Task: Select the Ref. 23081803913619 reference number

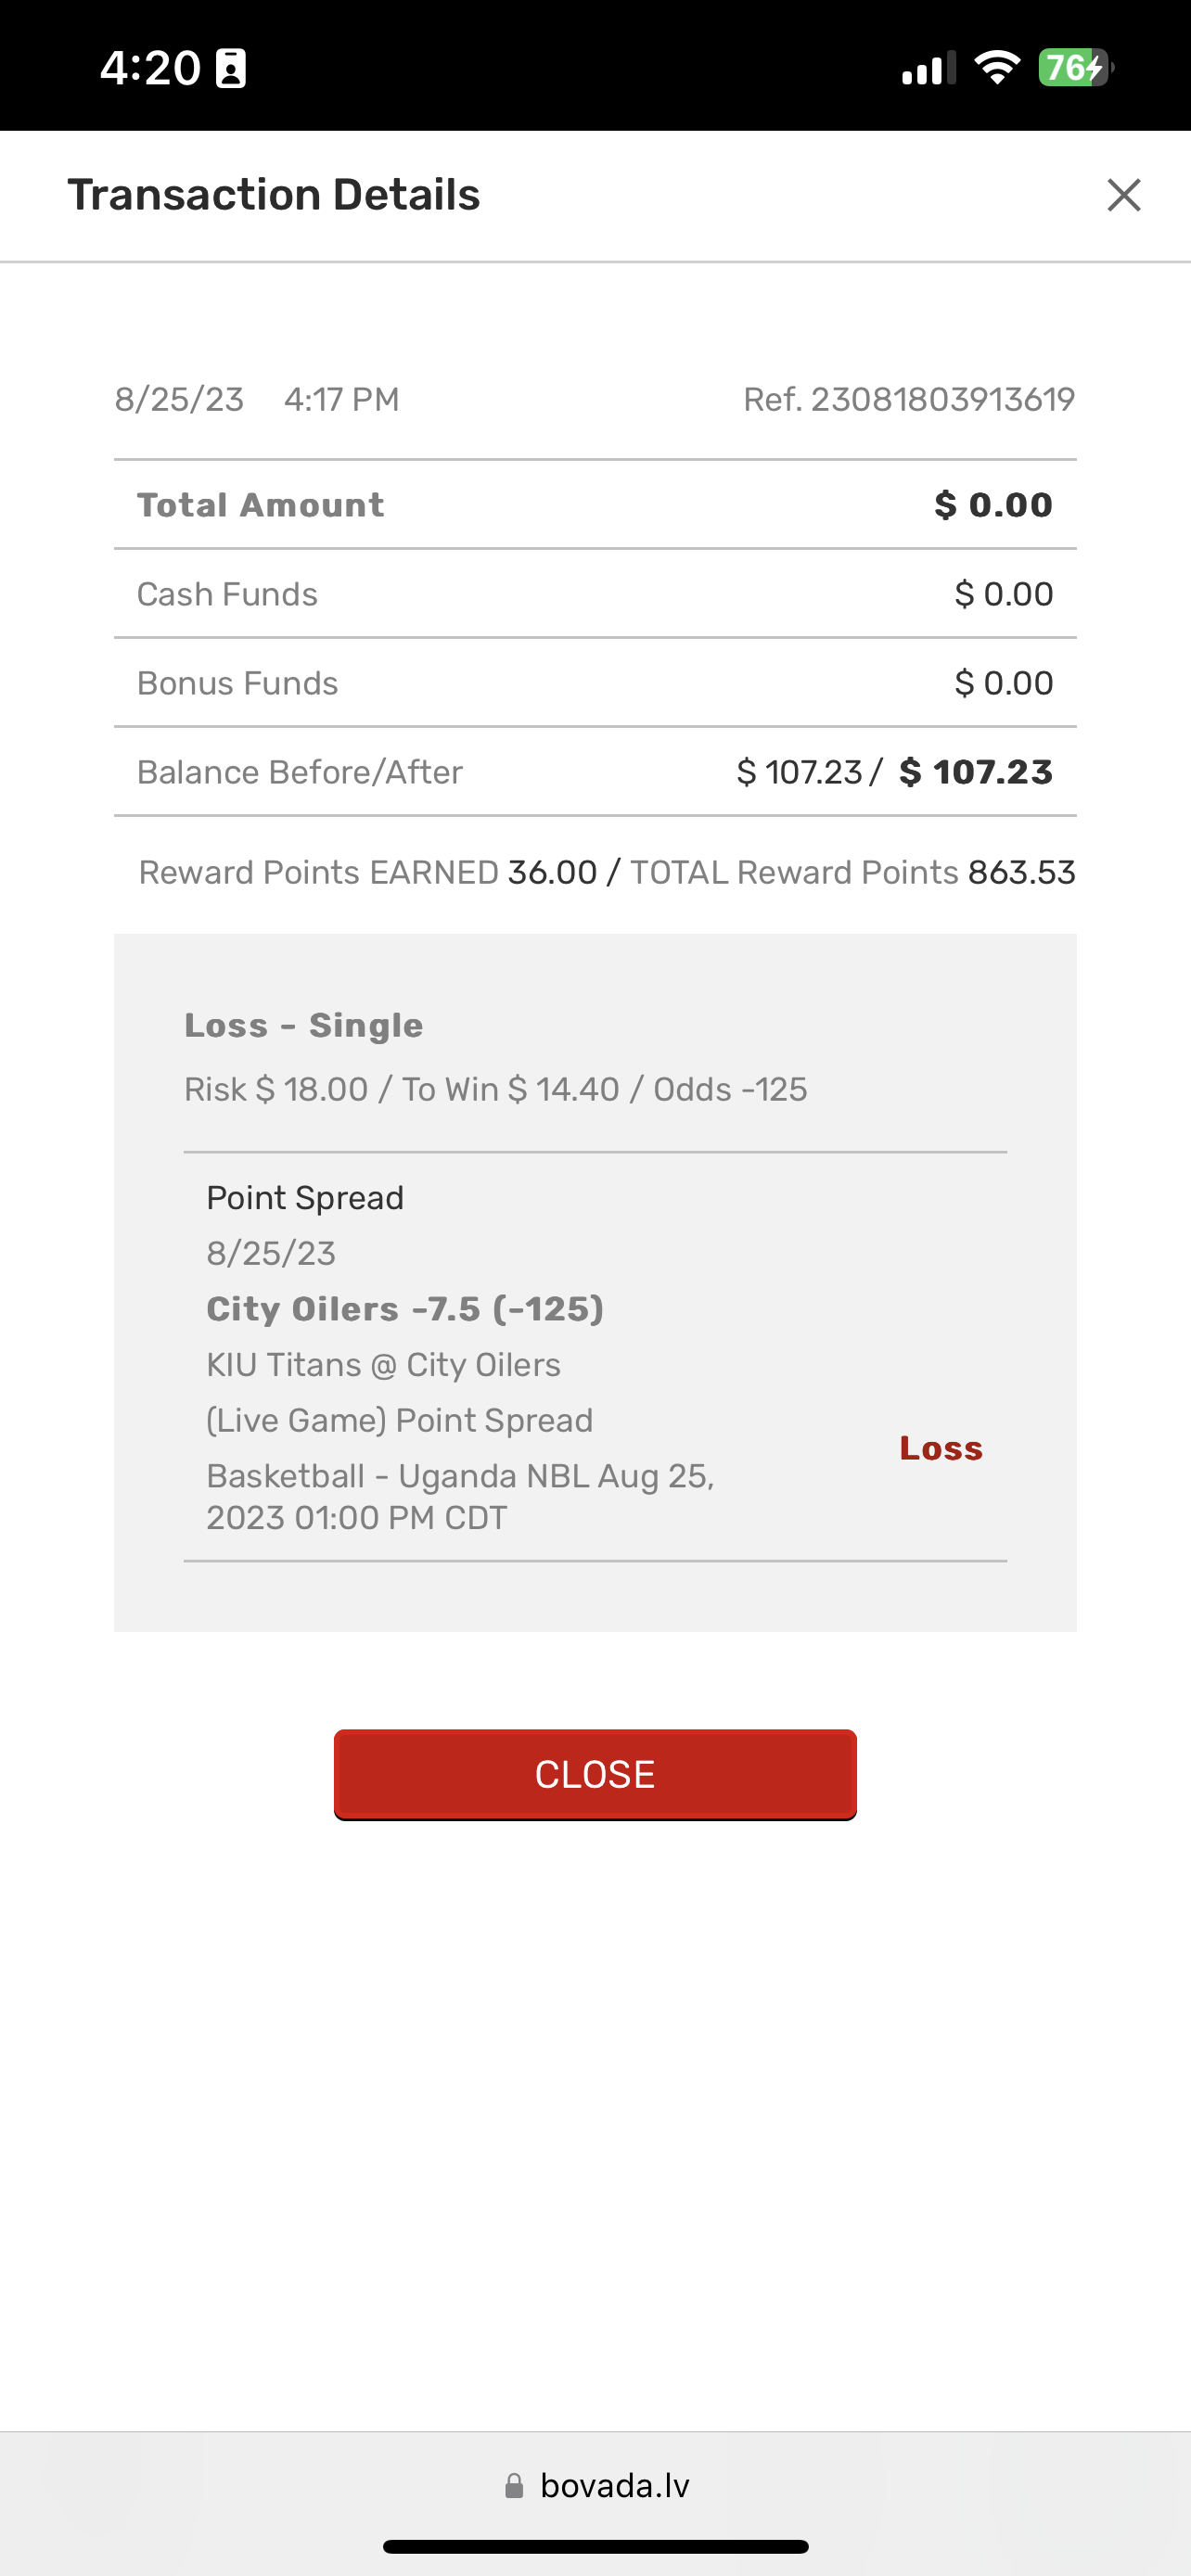Action: (x=908, y=400)
